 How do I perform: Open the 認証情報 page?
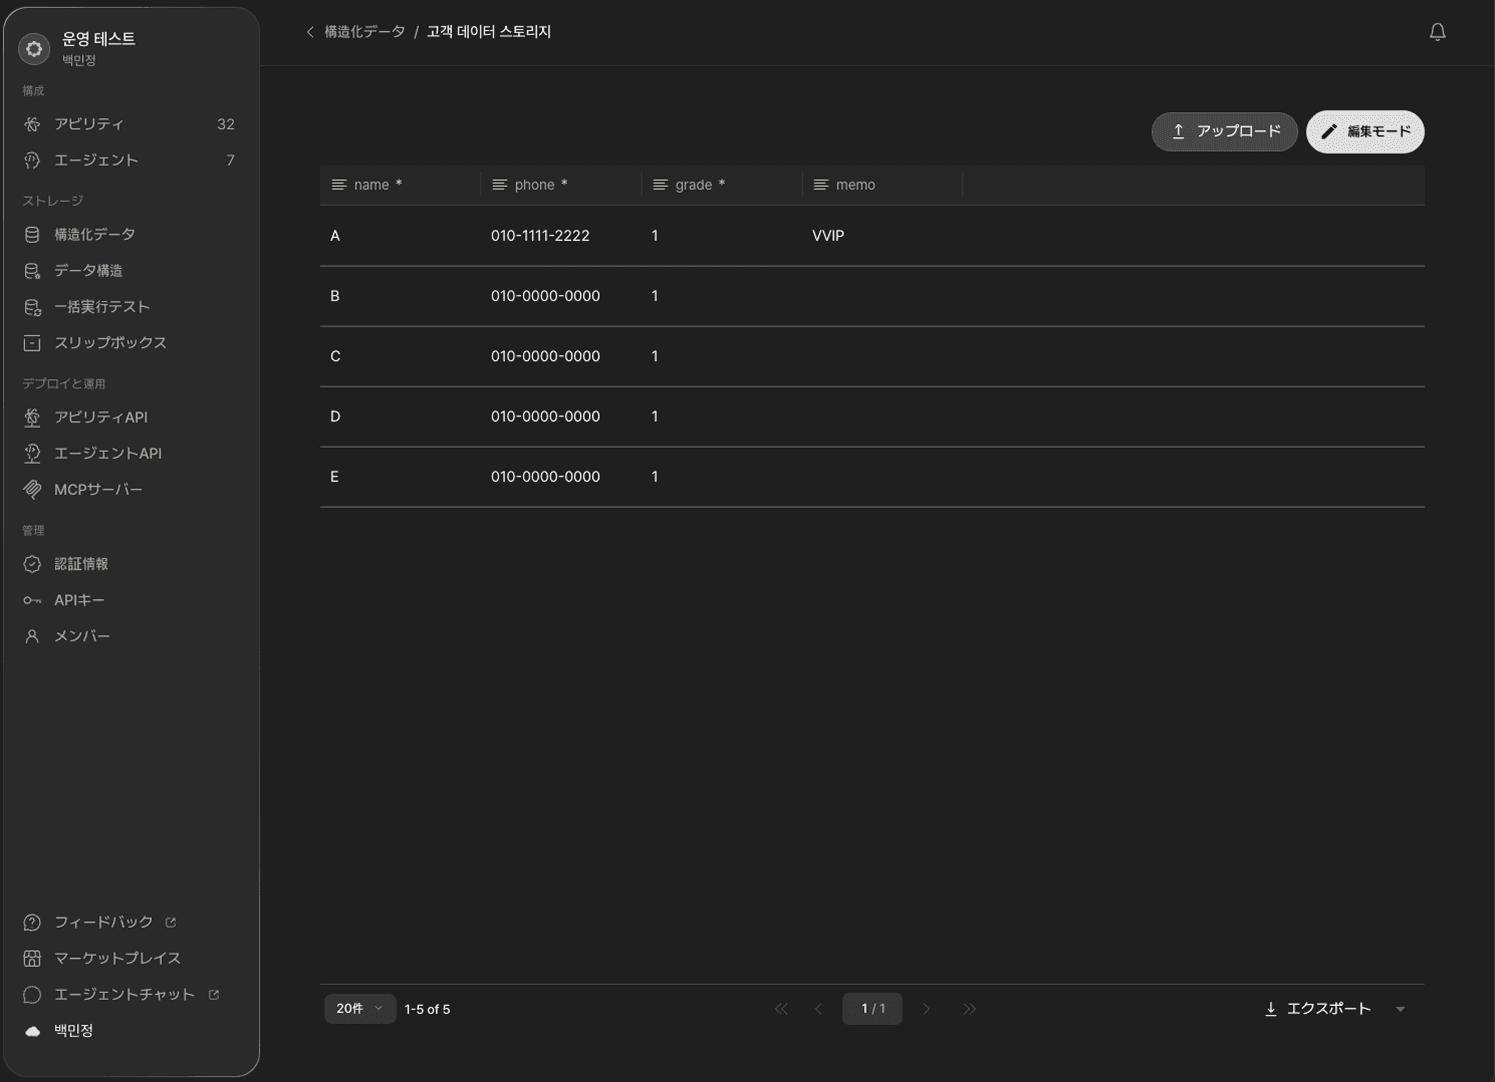point(130,564)
